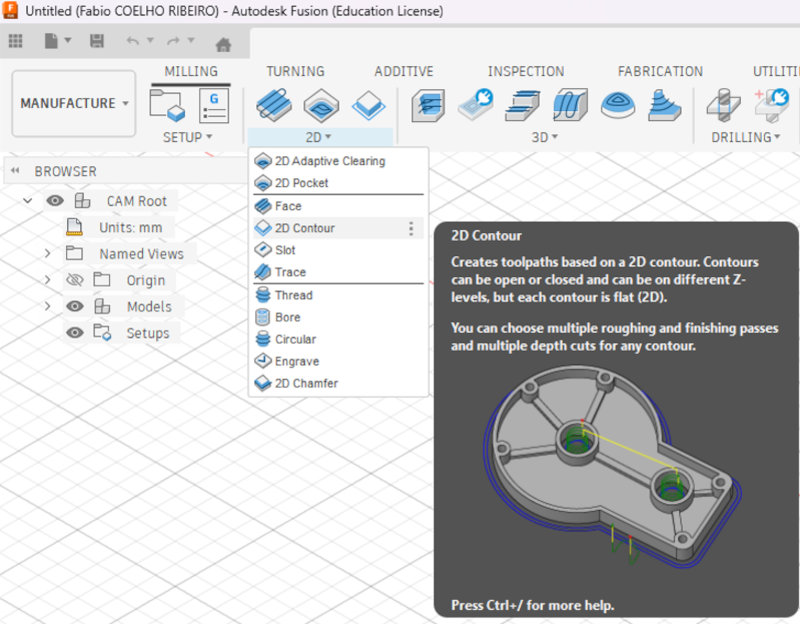The image size is (800, 624).
Task: Open the SETUP panel dropdown
Action: pos(187,137)
